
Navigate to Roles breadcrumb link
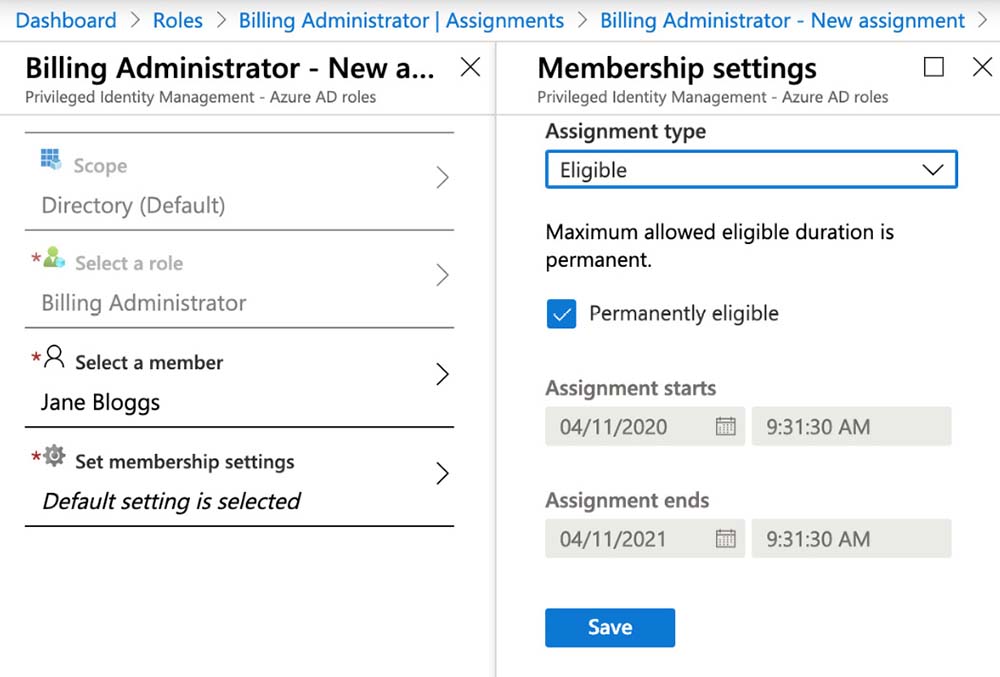(x=177, y=20)
